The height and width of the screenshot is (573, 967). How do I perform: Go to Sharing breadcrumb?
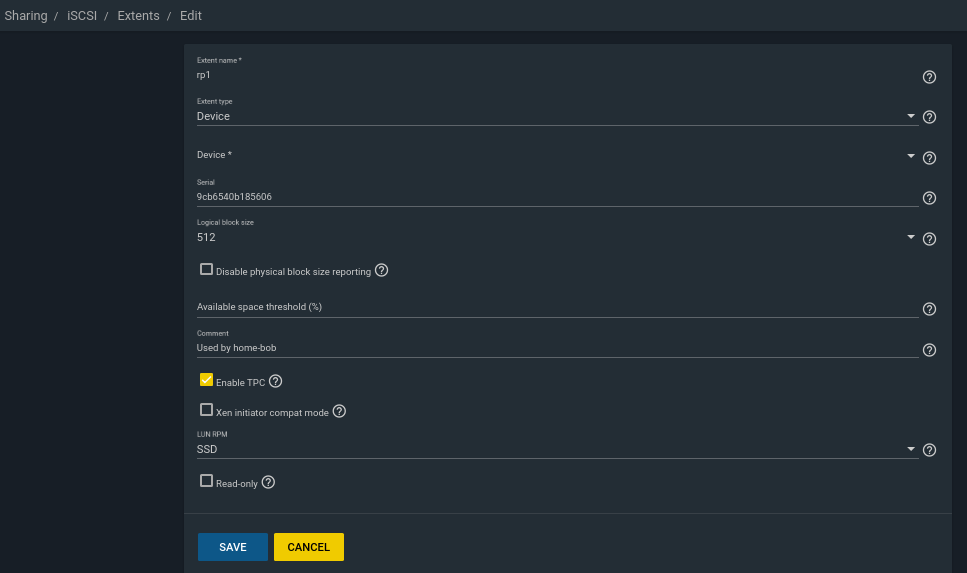(x=26, y=15)
